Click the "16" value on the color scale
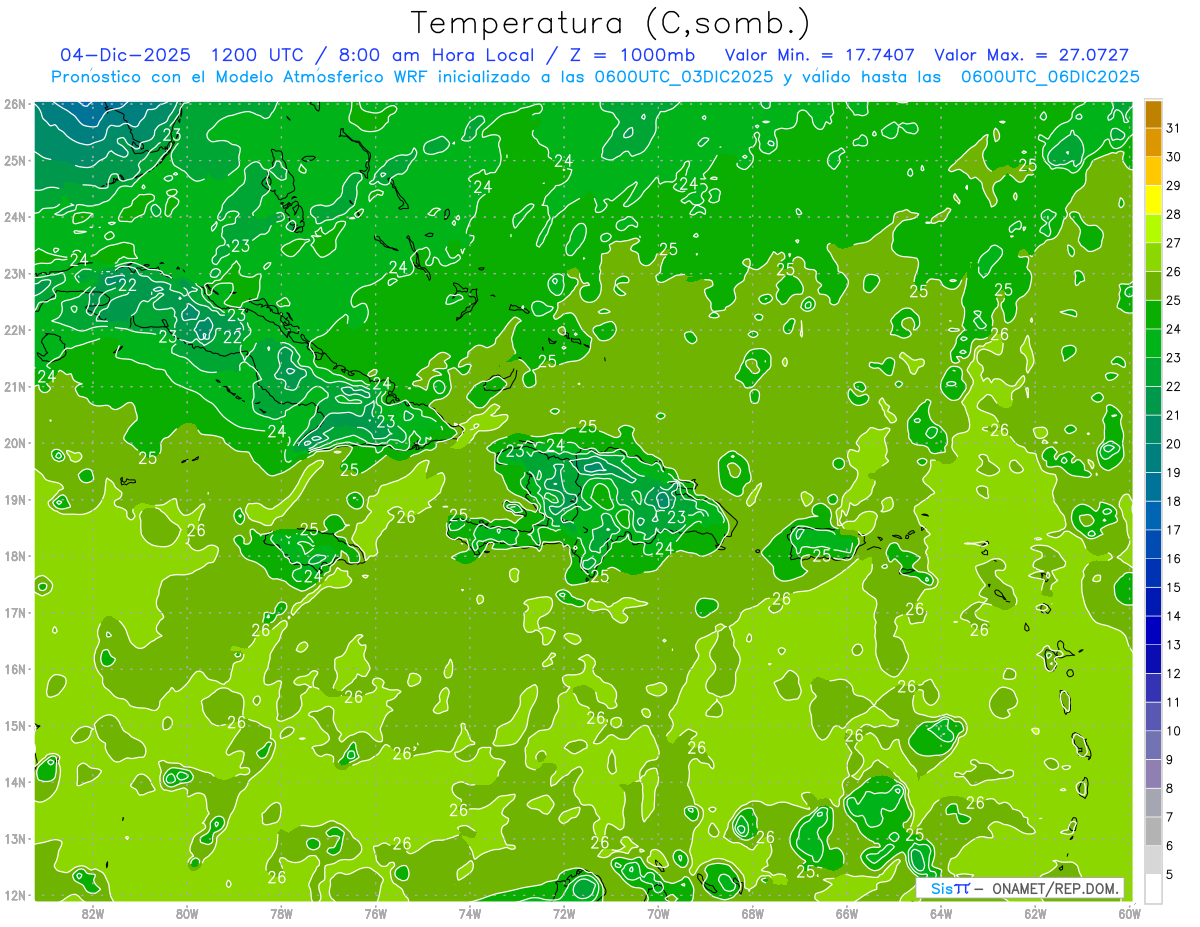 coord(1173,559)
